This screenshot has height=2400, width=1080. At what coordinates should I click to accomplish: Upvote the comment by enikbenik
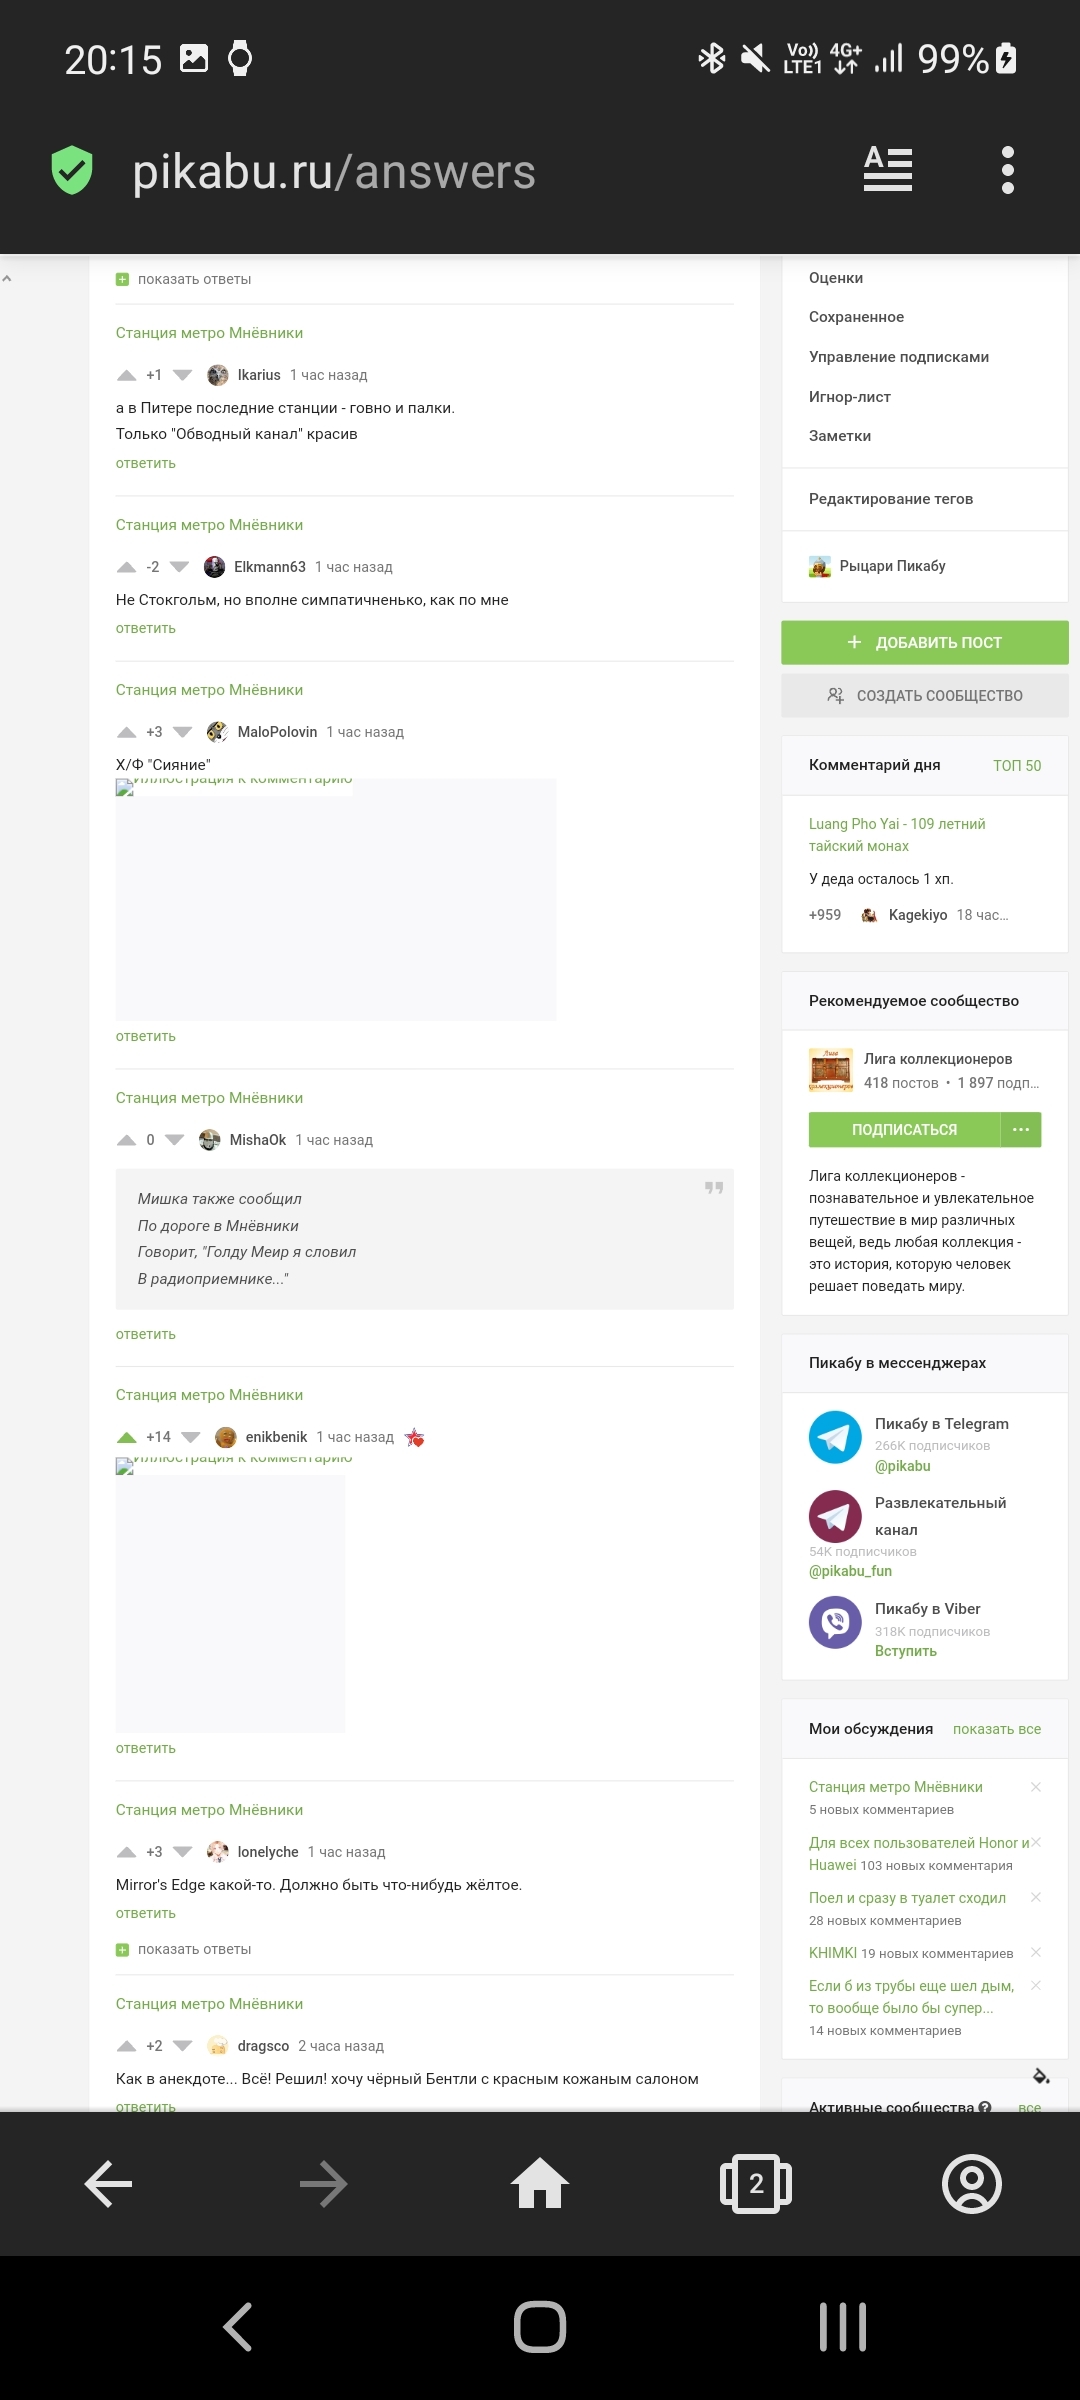pyautogui.click(x=126, y=1437)
